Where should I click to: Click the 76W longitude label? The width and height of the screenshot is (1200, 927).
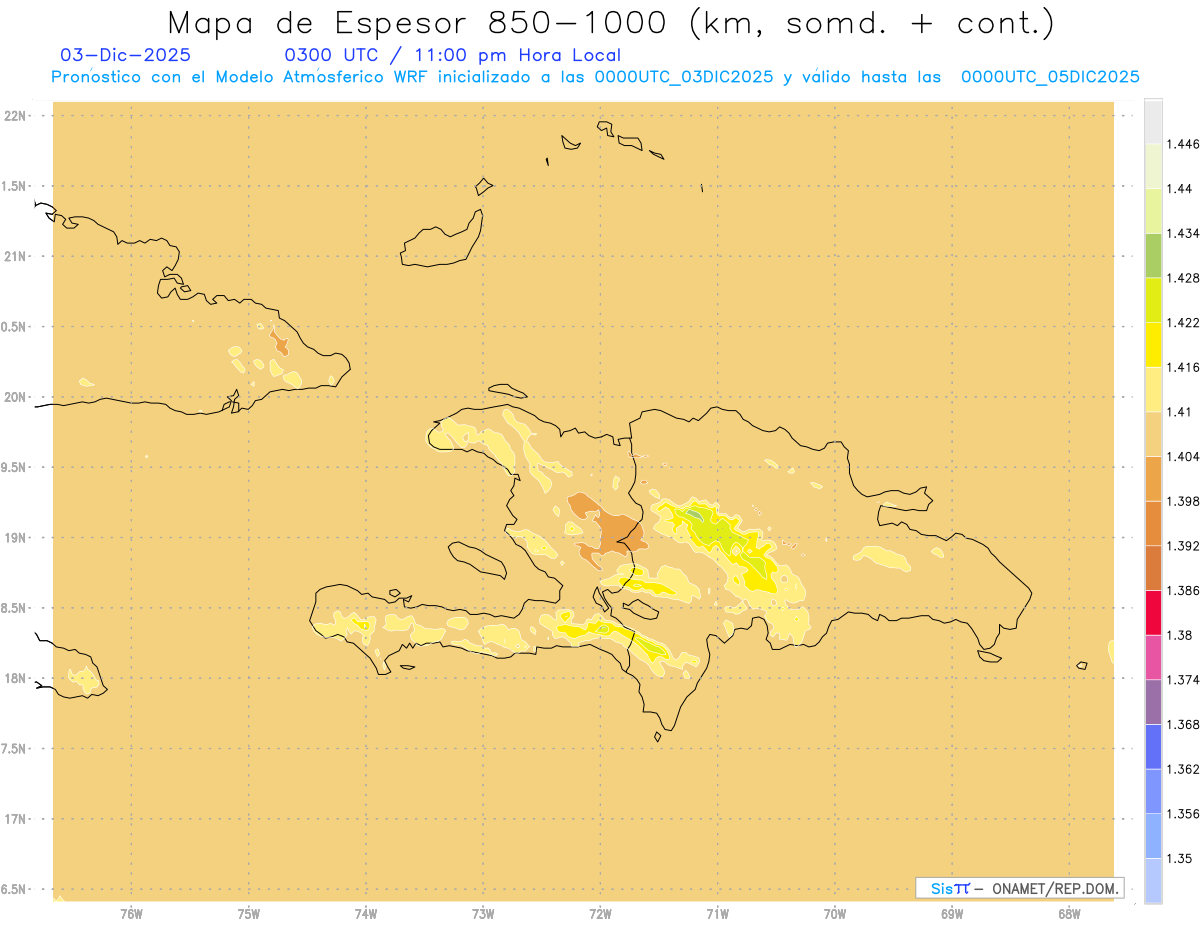pyautogui.click(x=131, y=913)
